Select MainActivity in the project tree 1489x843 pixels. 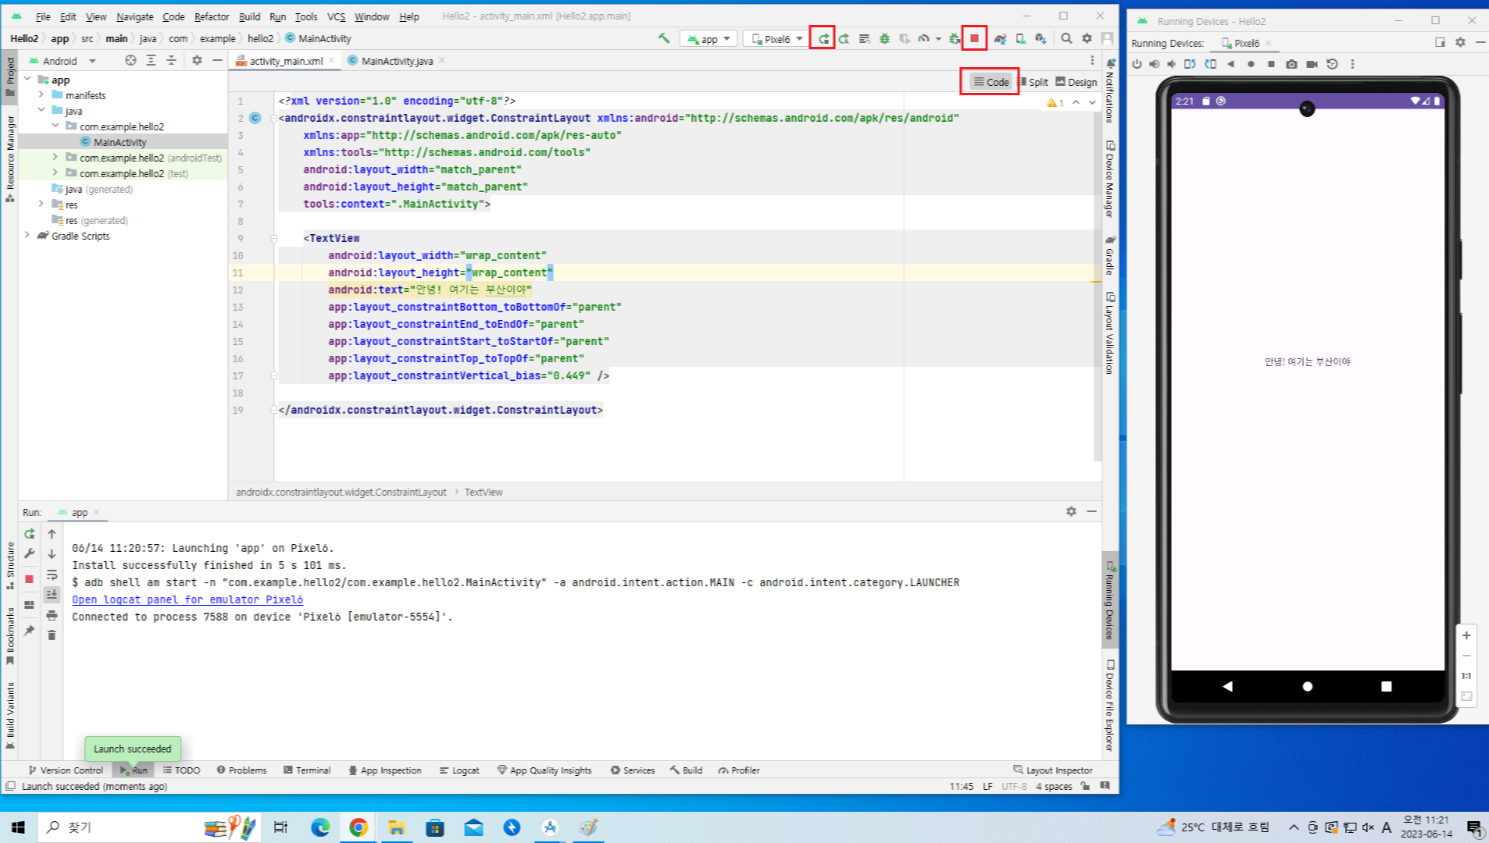[x=120, y=142]
